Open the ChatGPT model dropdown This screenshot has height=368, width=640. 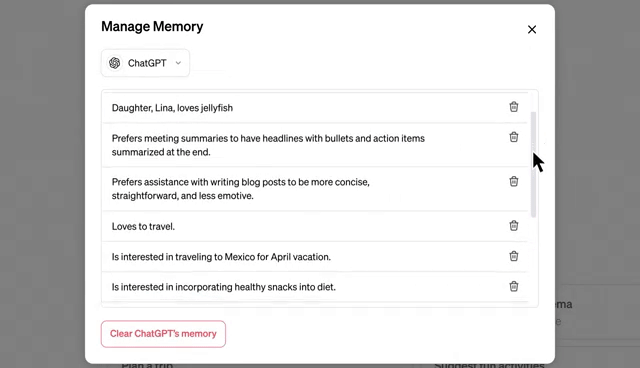[145, 63]
